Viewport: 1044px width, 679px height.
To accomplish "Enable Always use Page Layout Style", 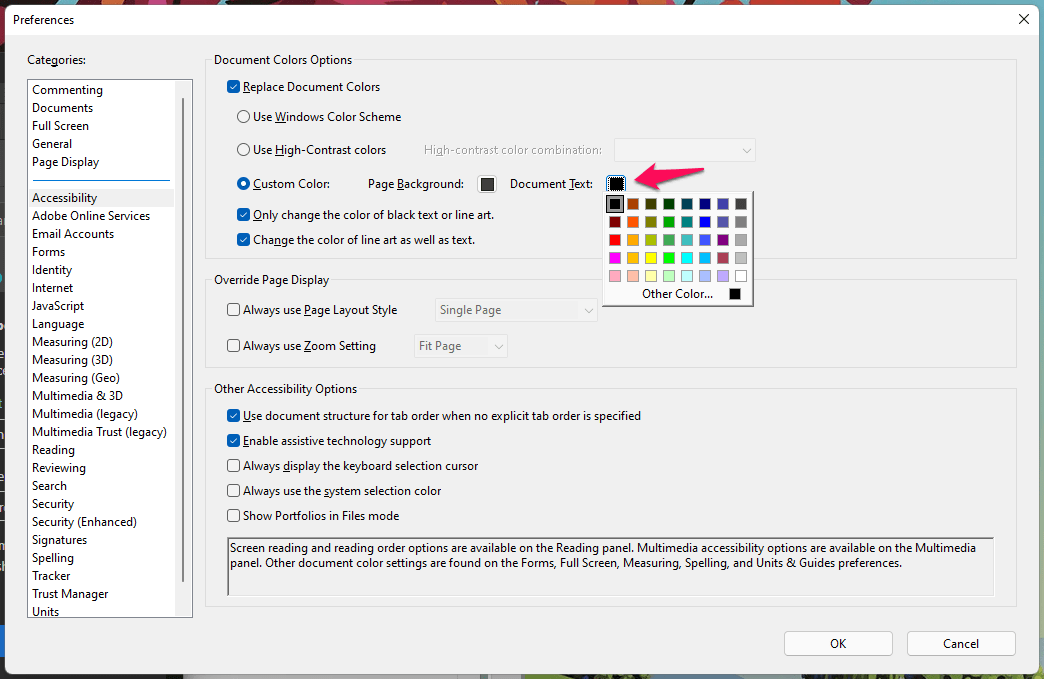I will click(x=234, y=310).
